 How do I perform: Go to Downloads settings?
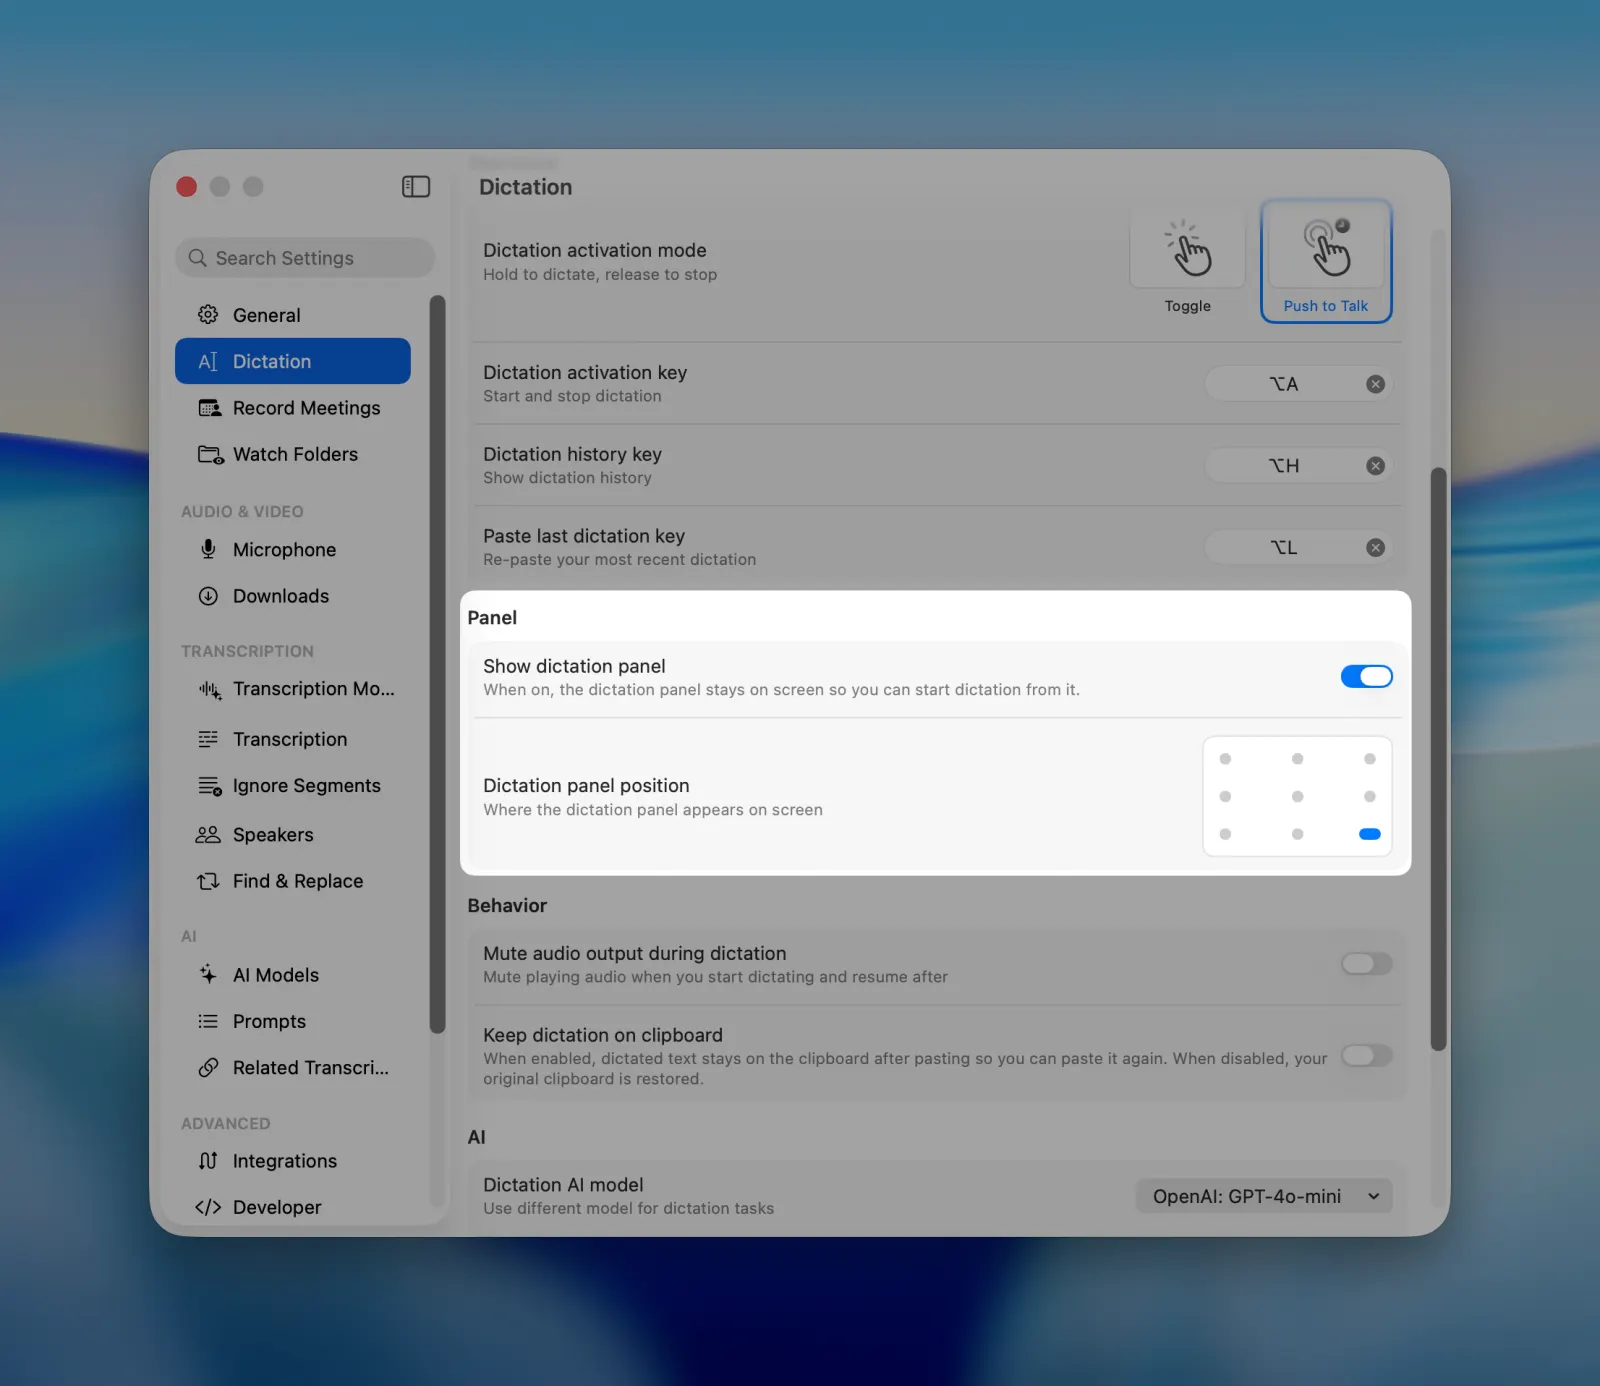click(293, 596)
